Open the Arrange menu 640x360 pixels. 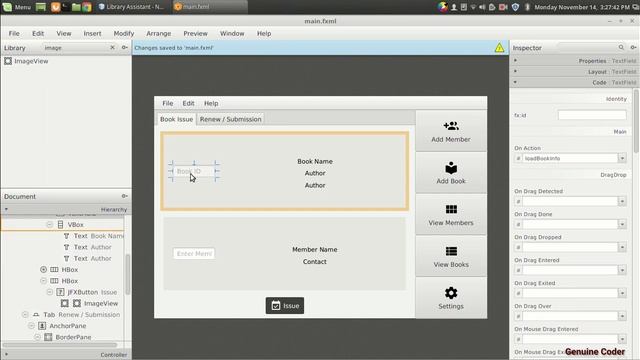158,33
